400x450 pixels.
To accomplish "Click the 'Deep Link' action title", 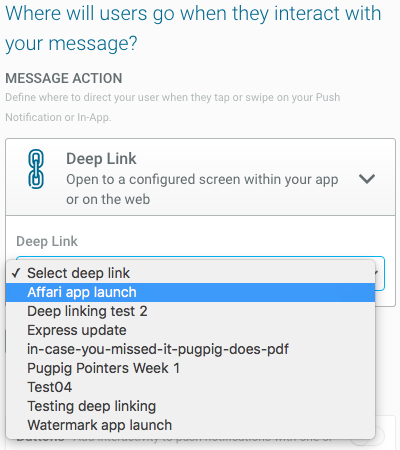I will coord(101,159).
